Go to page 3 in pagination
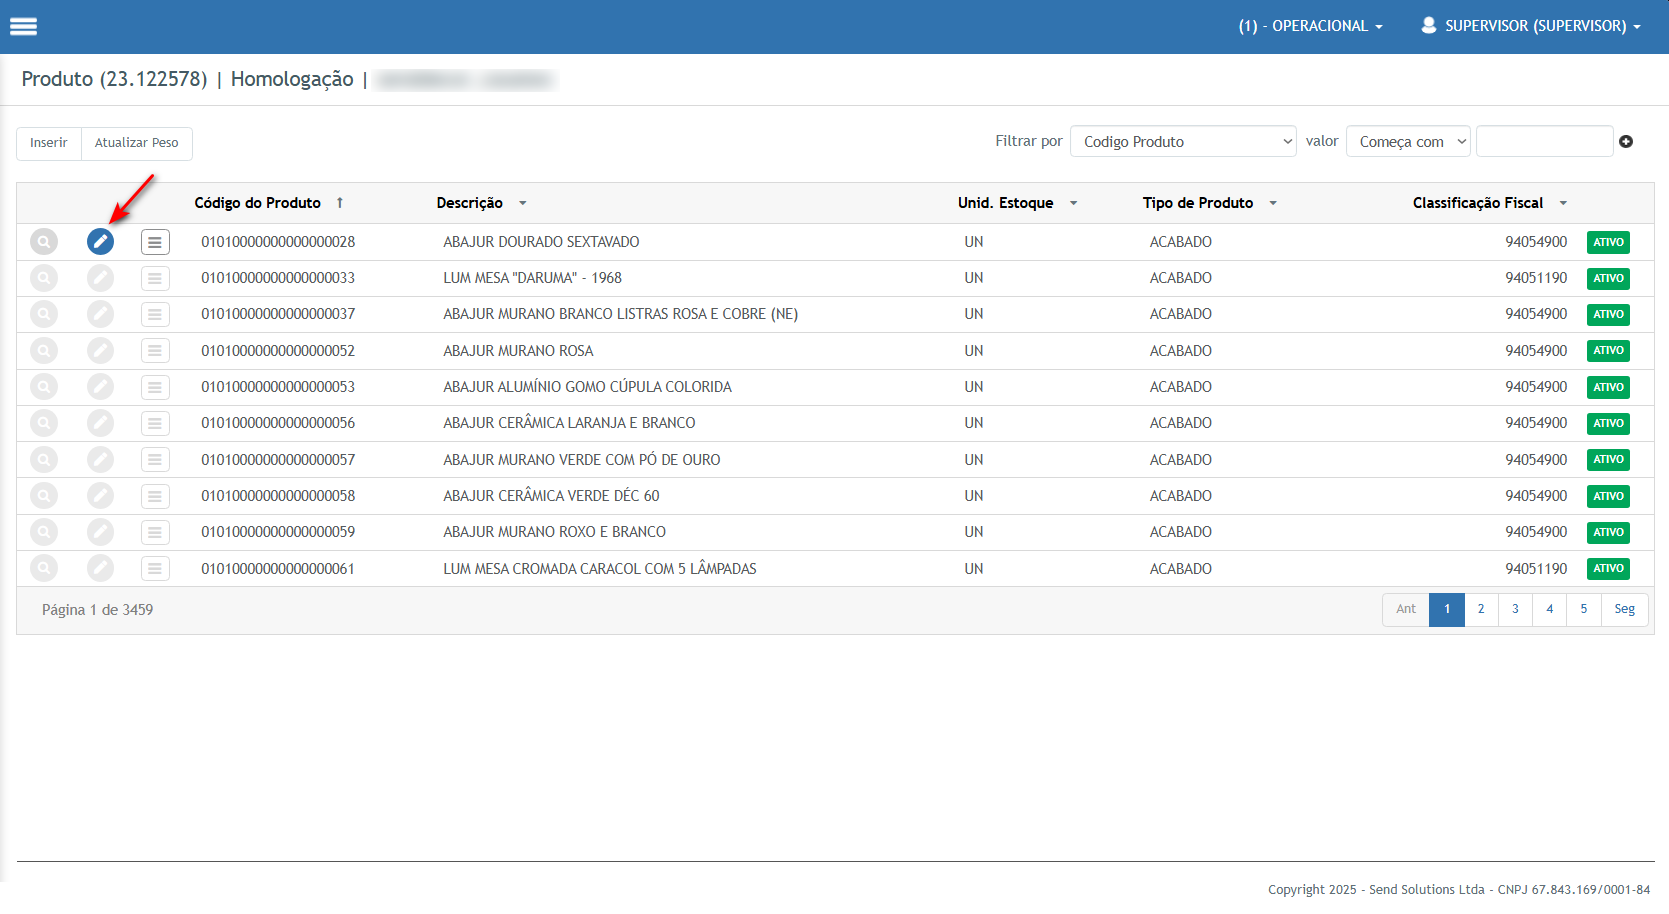 point(1515,609)
